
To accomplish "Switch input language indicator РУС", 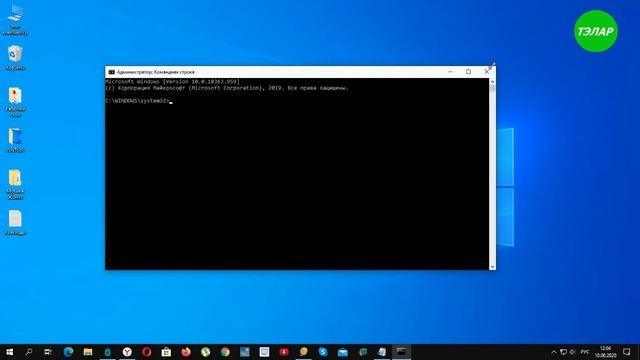I will click(584, 352).
